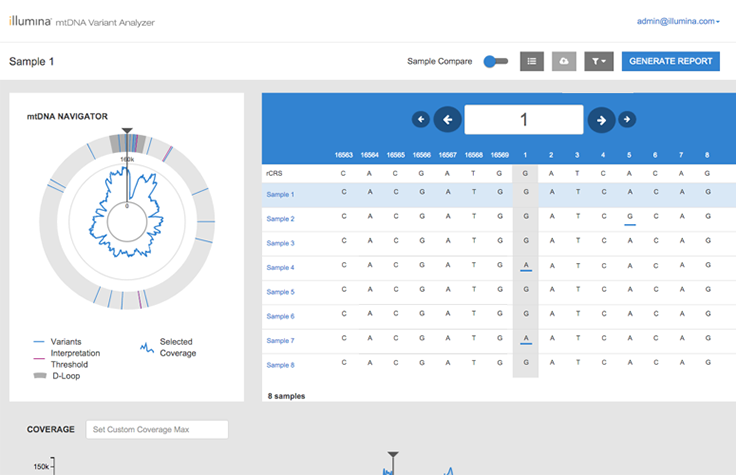This screenshot has width=736, height=475.
Task: Click the mtDNA navigator position marker triangle
Action: 126,131
